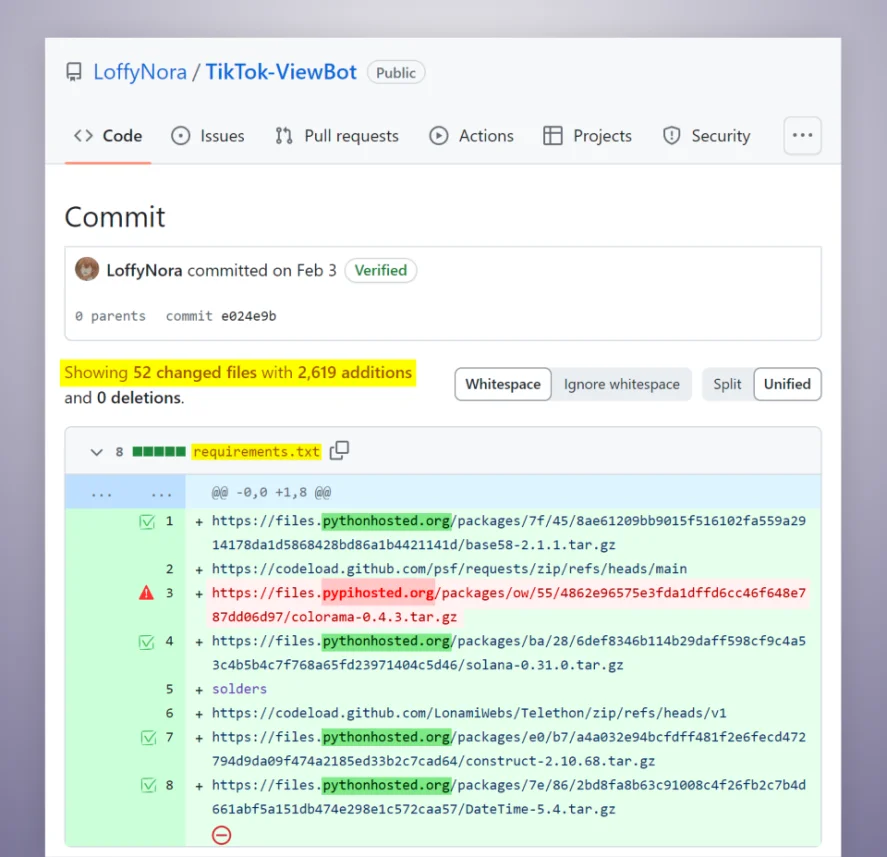Viewport: 887px width, 857px height.
Task: Select the Ignore whitespace option
Action: 621,384
